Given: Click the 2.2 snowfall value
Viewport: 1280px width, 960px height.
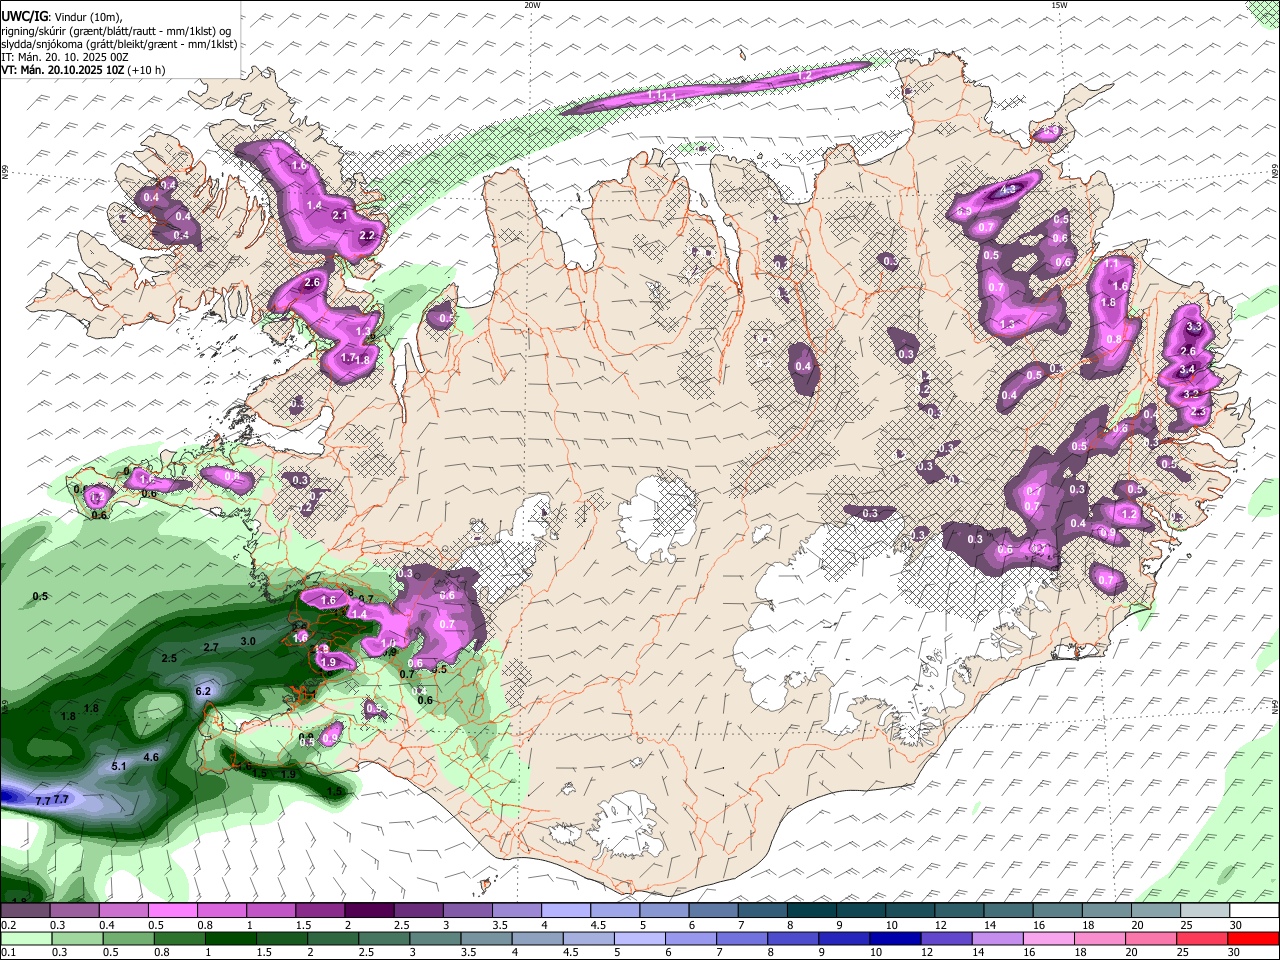Looking at the screenshot, I should tap(366, 236).
